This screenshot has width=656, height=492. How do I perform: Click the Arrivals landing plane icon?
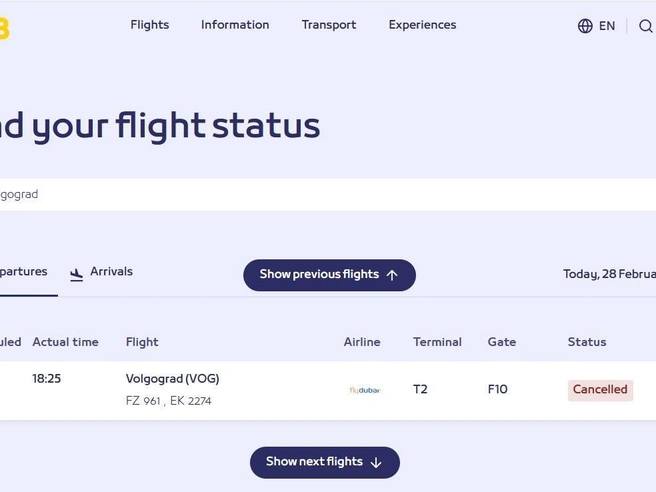76,274
